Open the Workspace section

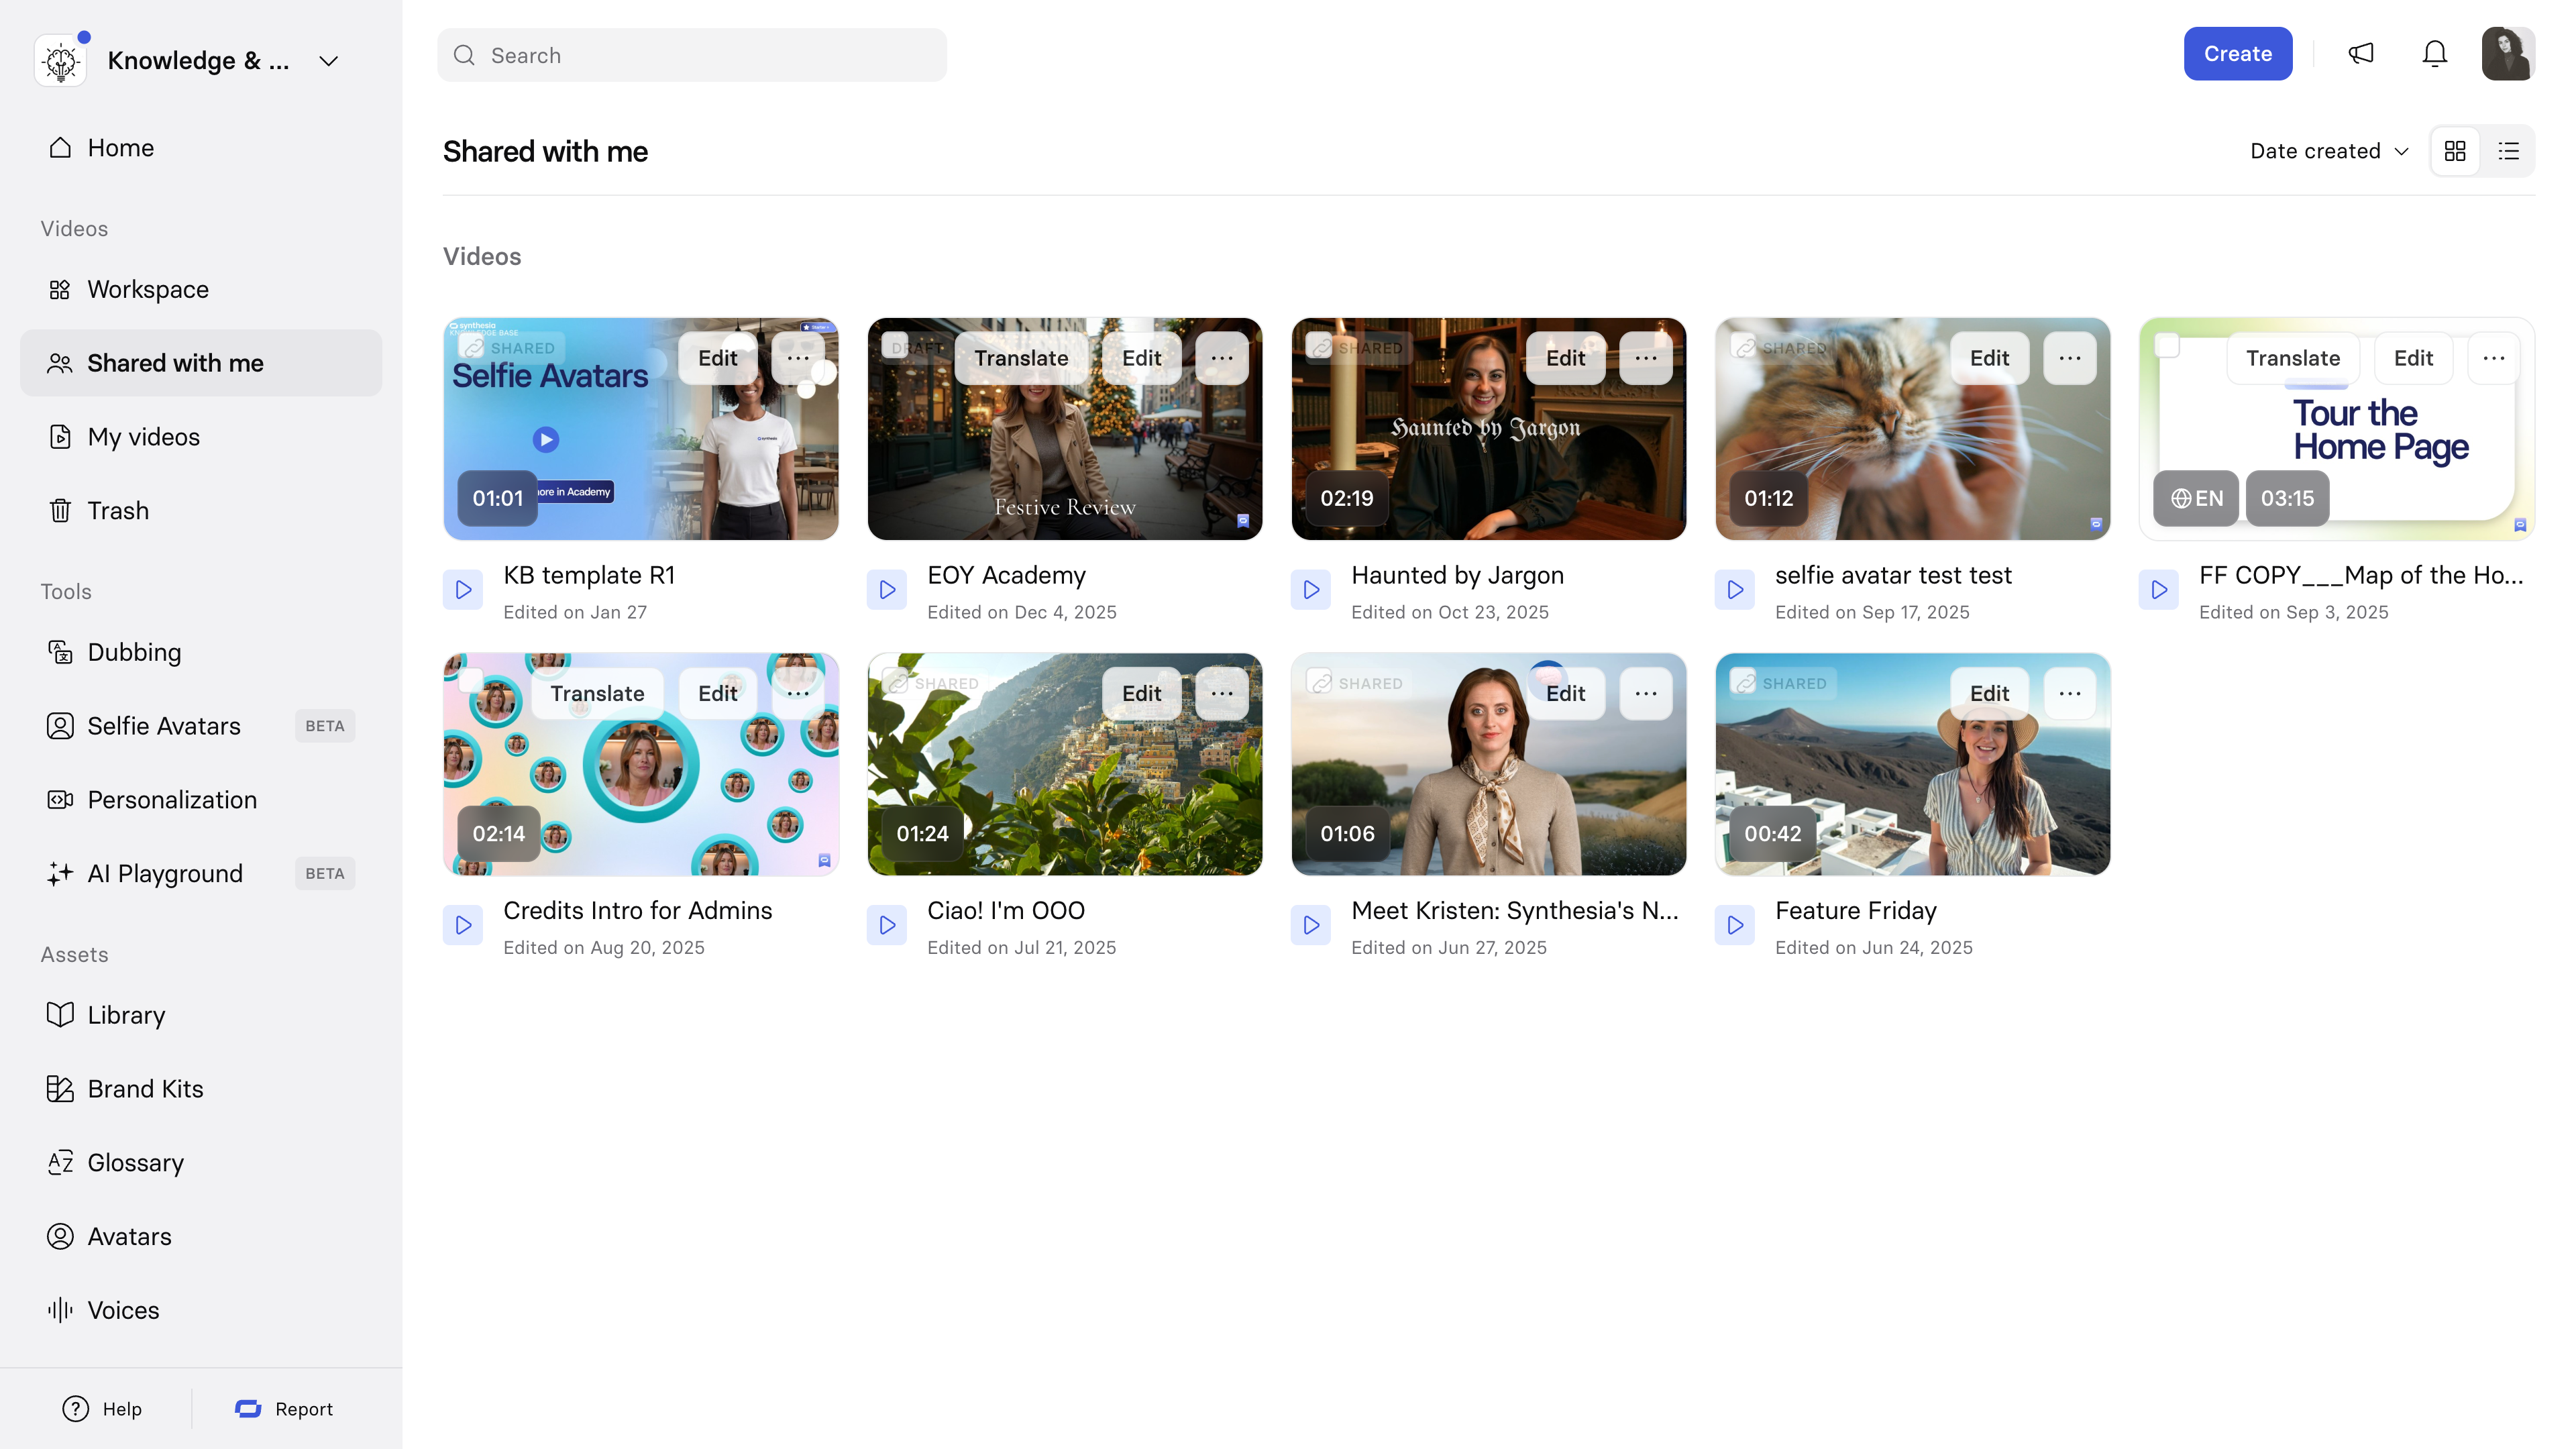click(x=148, y=289)
